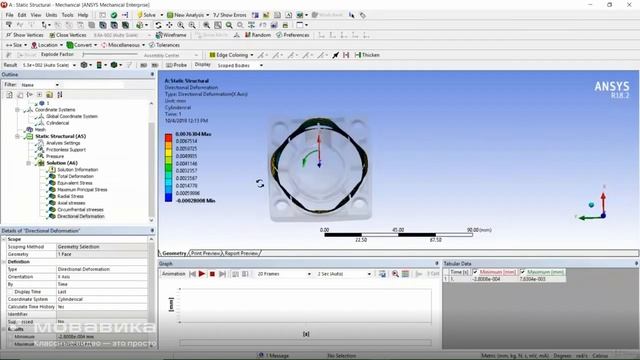The width and height of the screenshot is (640, 360).
Task: Select Cylinderical coordinate system item
Action: (57, 123)
